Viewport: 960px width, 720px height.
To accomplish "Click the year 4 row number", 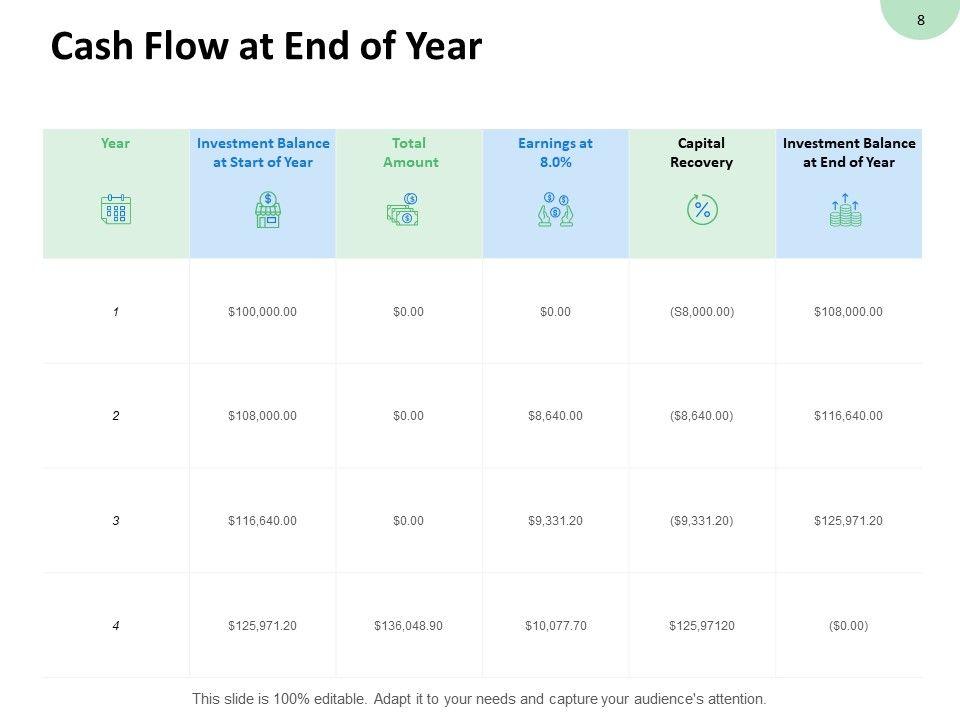I will 116,626.
